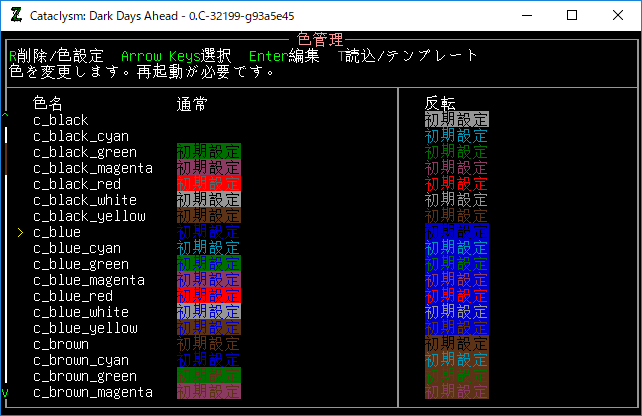Screen dimensions: 642x416
Task: Select the c_blue_cyan row
Action: point(76,248)
